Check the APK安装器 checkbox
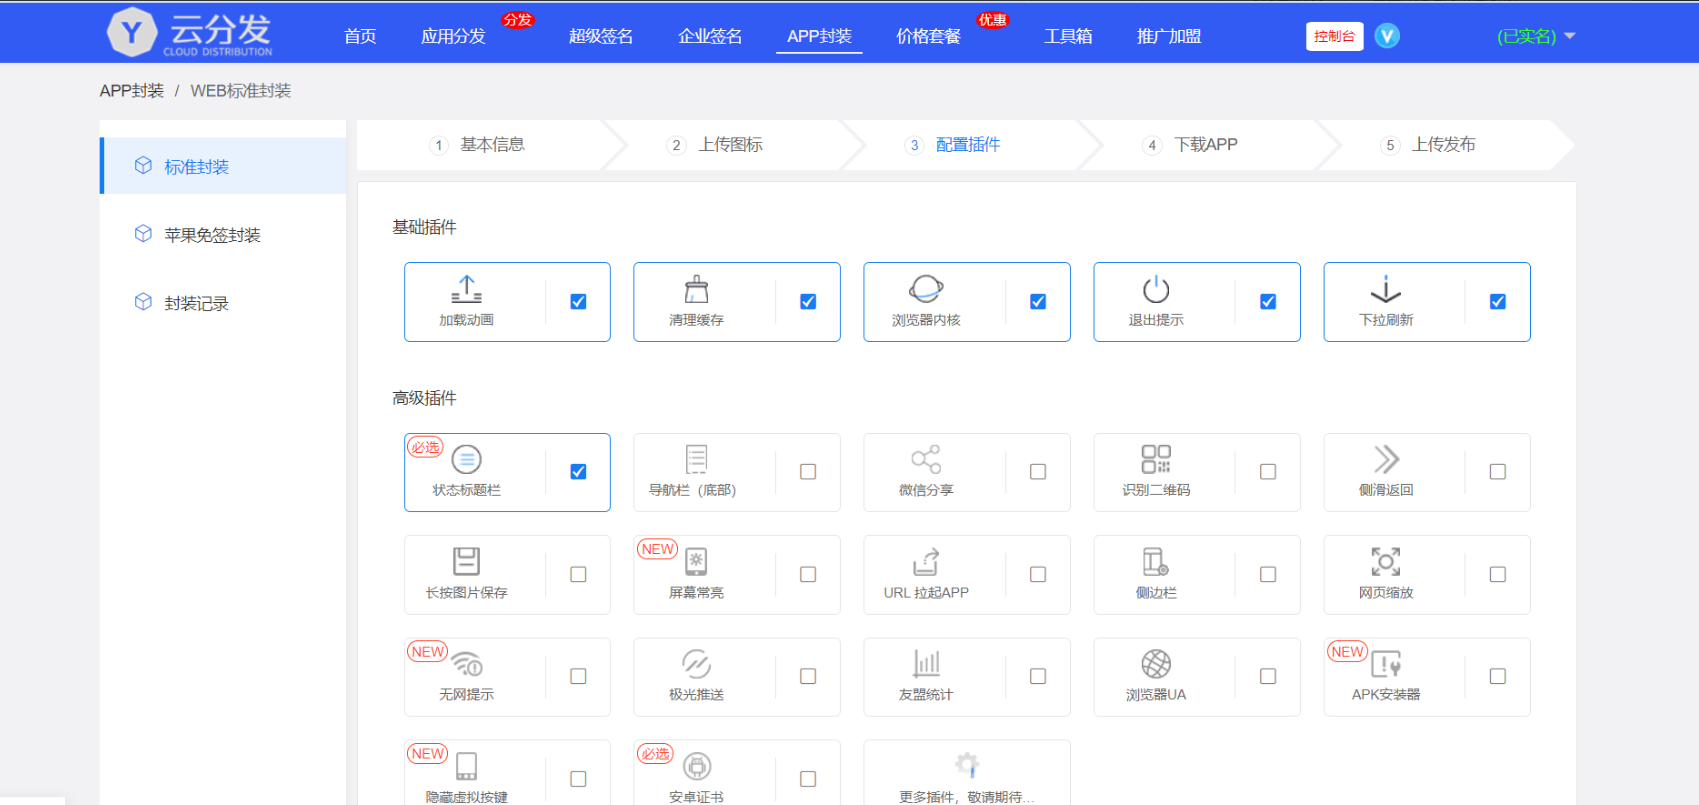The height and width of the screenshot is (805, 1699). pos(1498,676)
